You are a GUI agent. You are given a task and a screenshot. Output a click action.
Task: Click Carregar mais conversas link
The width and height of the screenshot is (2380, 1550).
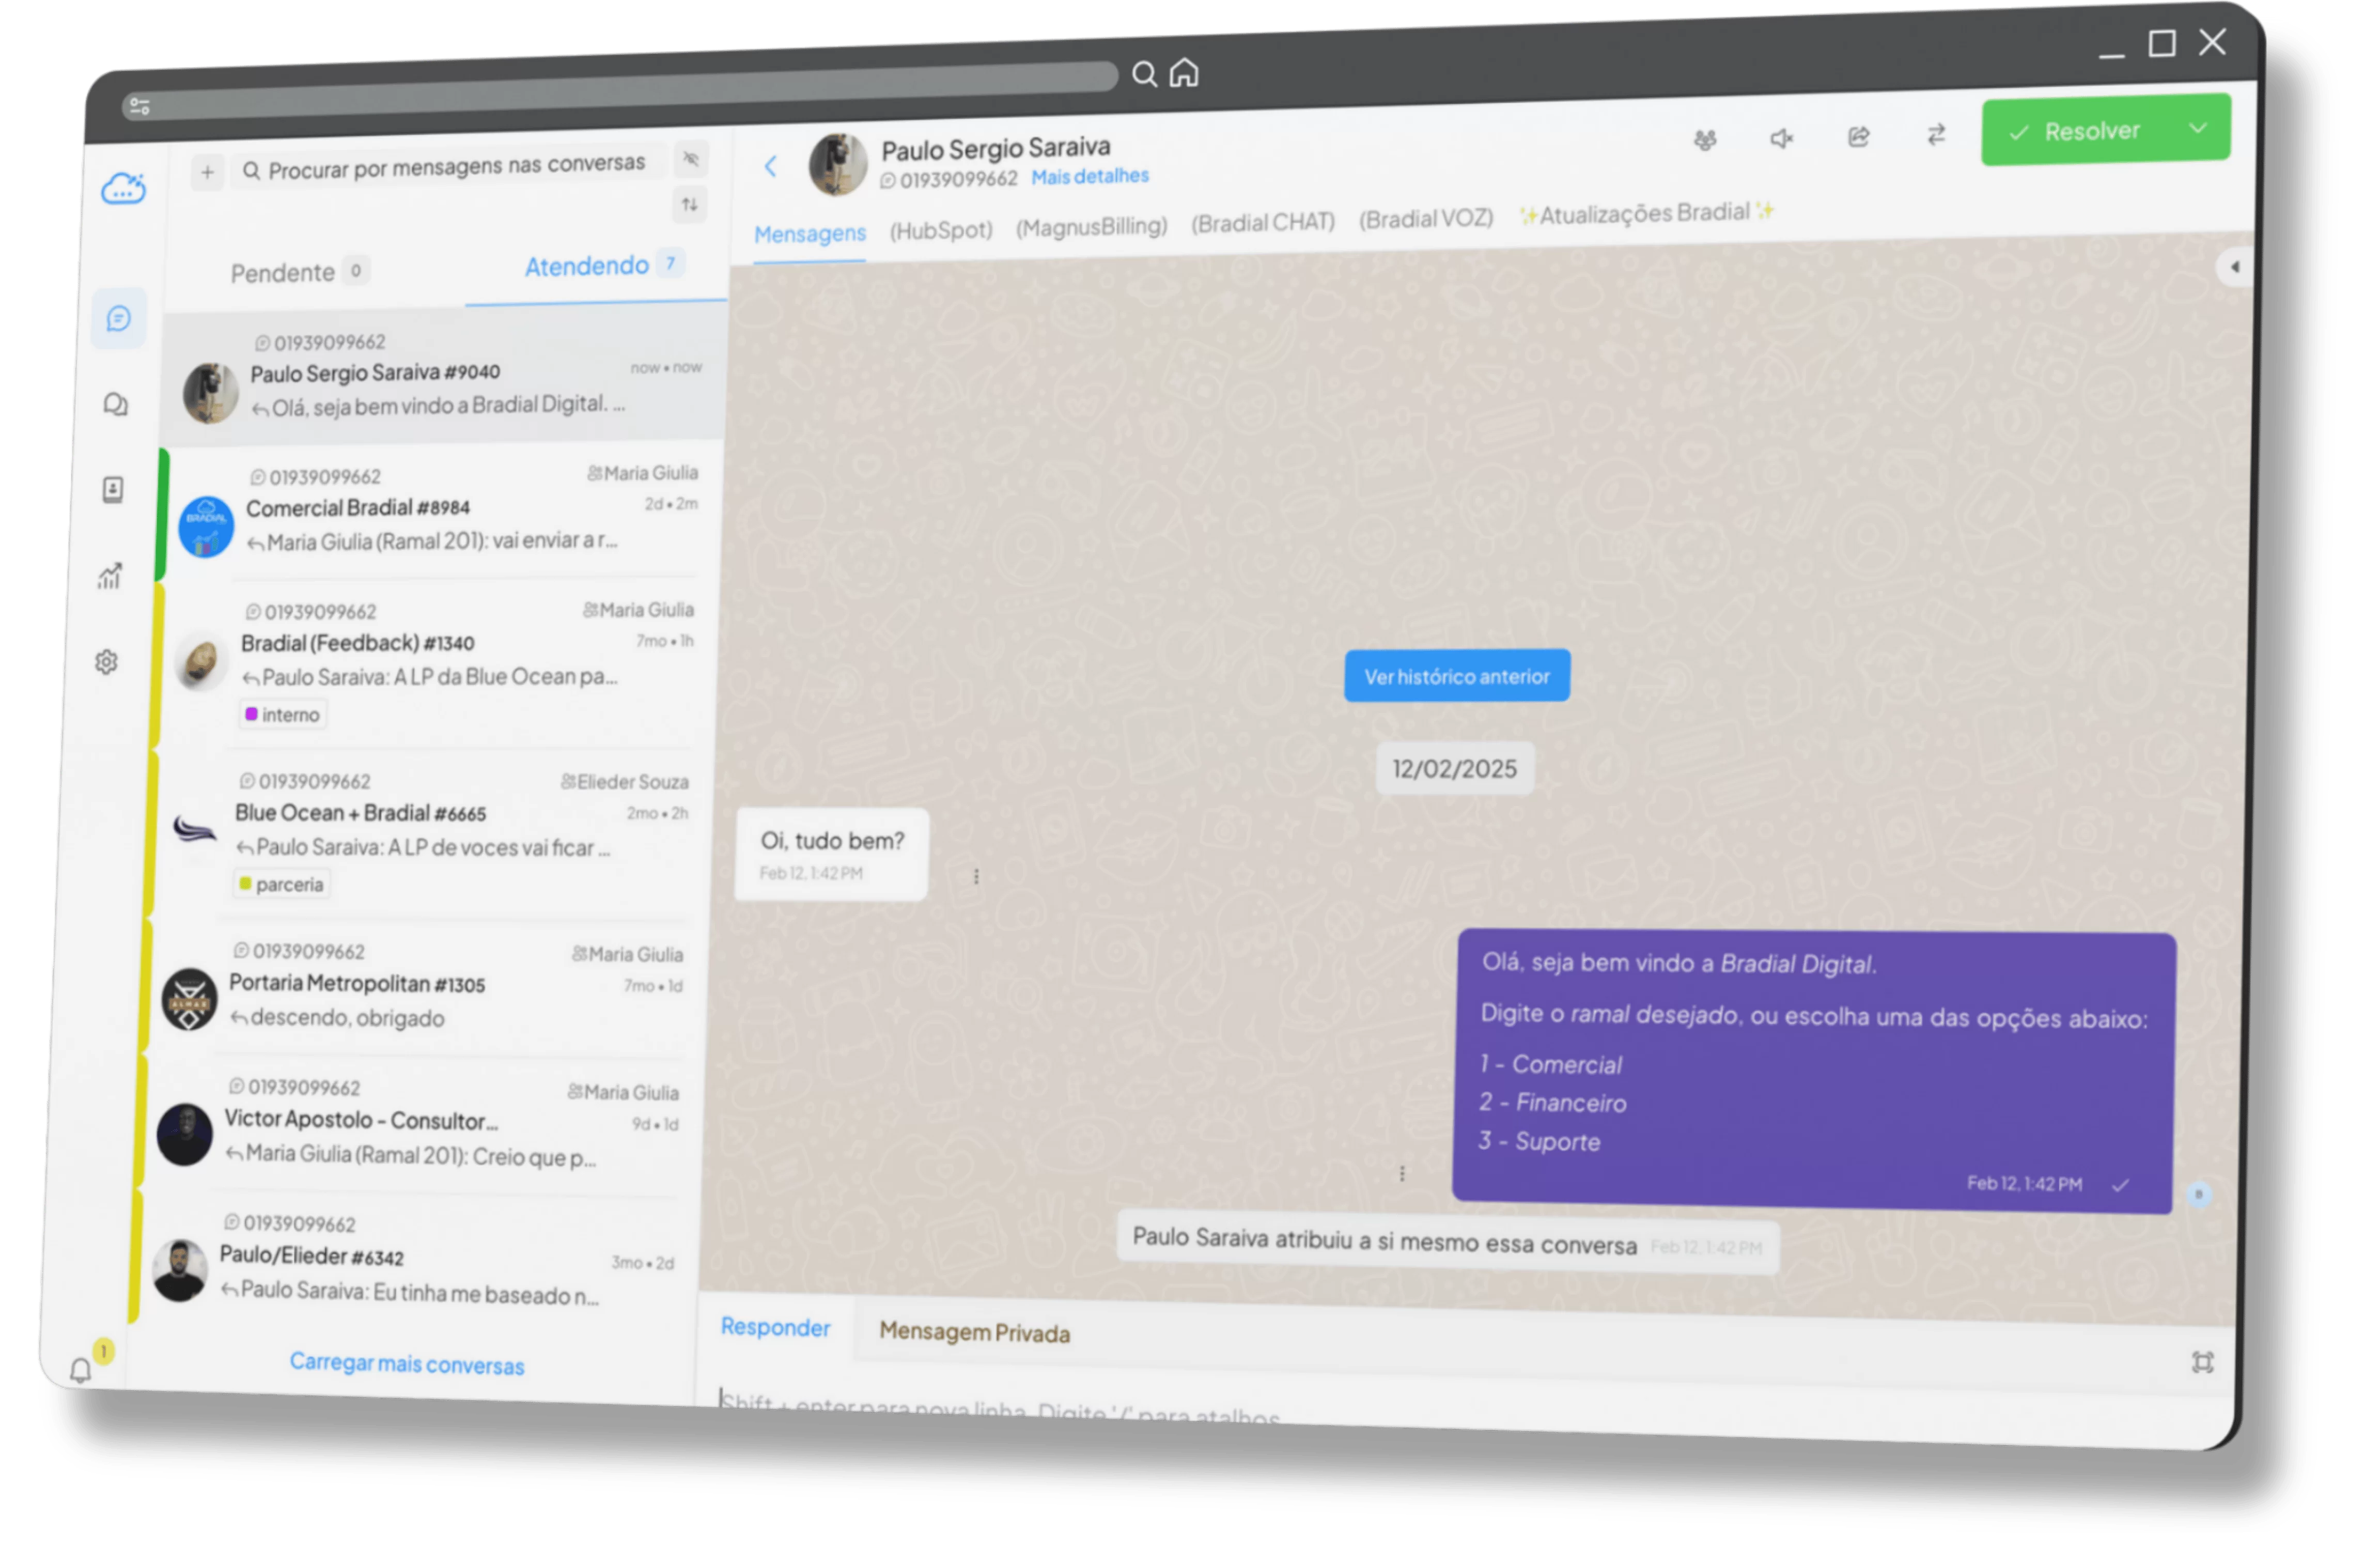tap(406, 1364)
